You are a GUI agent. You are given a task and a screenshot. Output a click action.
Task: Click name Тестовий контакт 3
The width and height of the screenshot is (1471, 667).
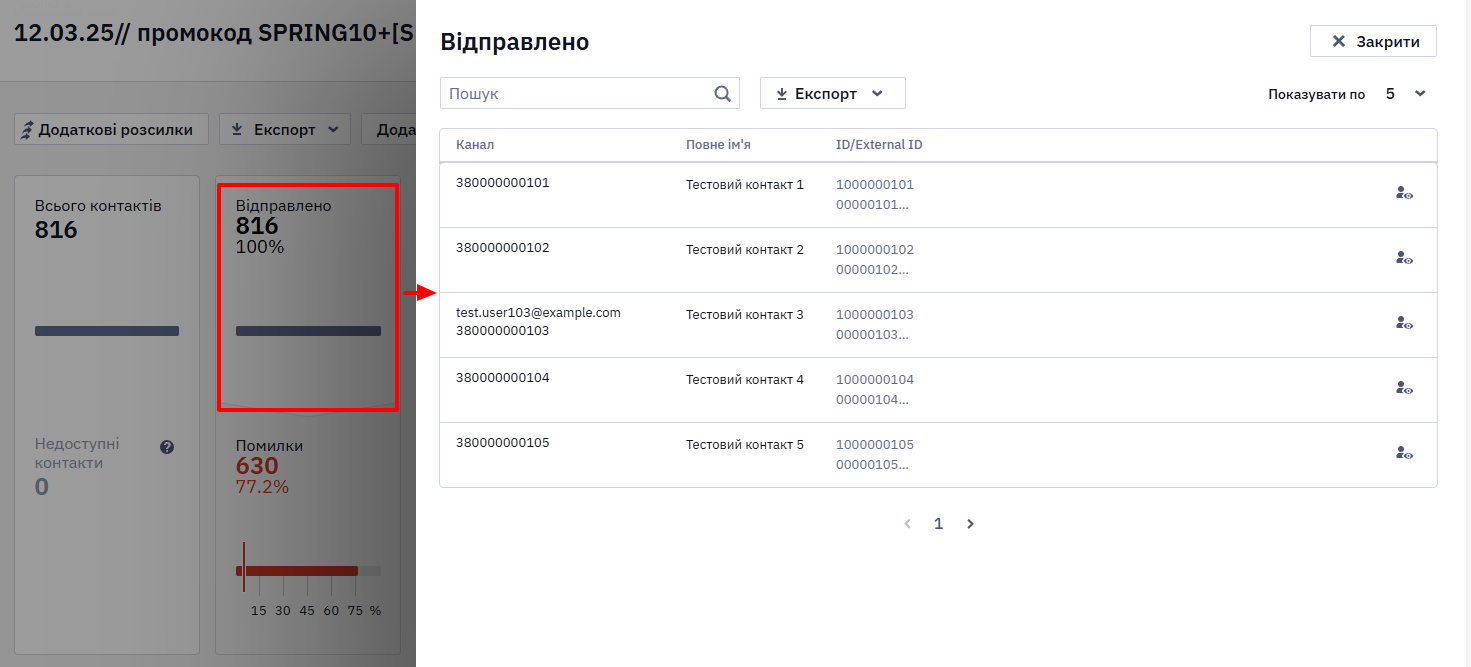coord(745,315)
